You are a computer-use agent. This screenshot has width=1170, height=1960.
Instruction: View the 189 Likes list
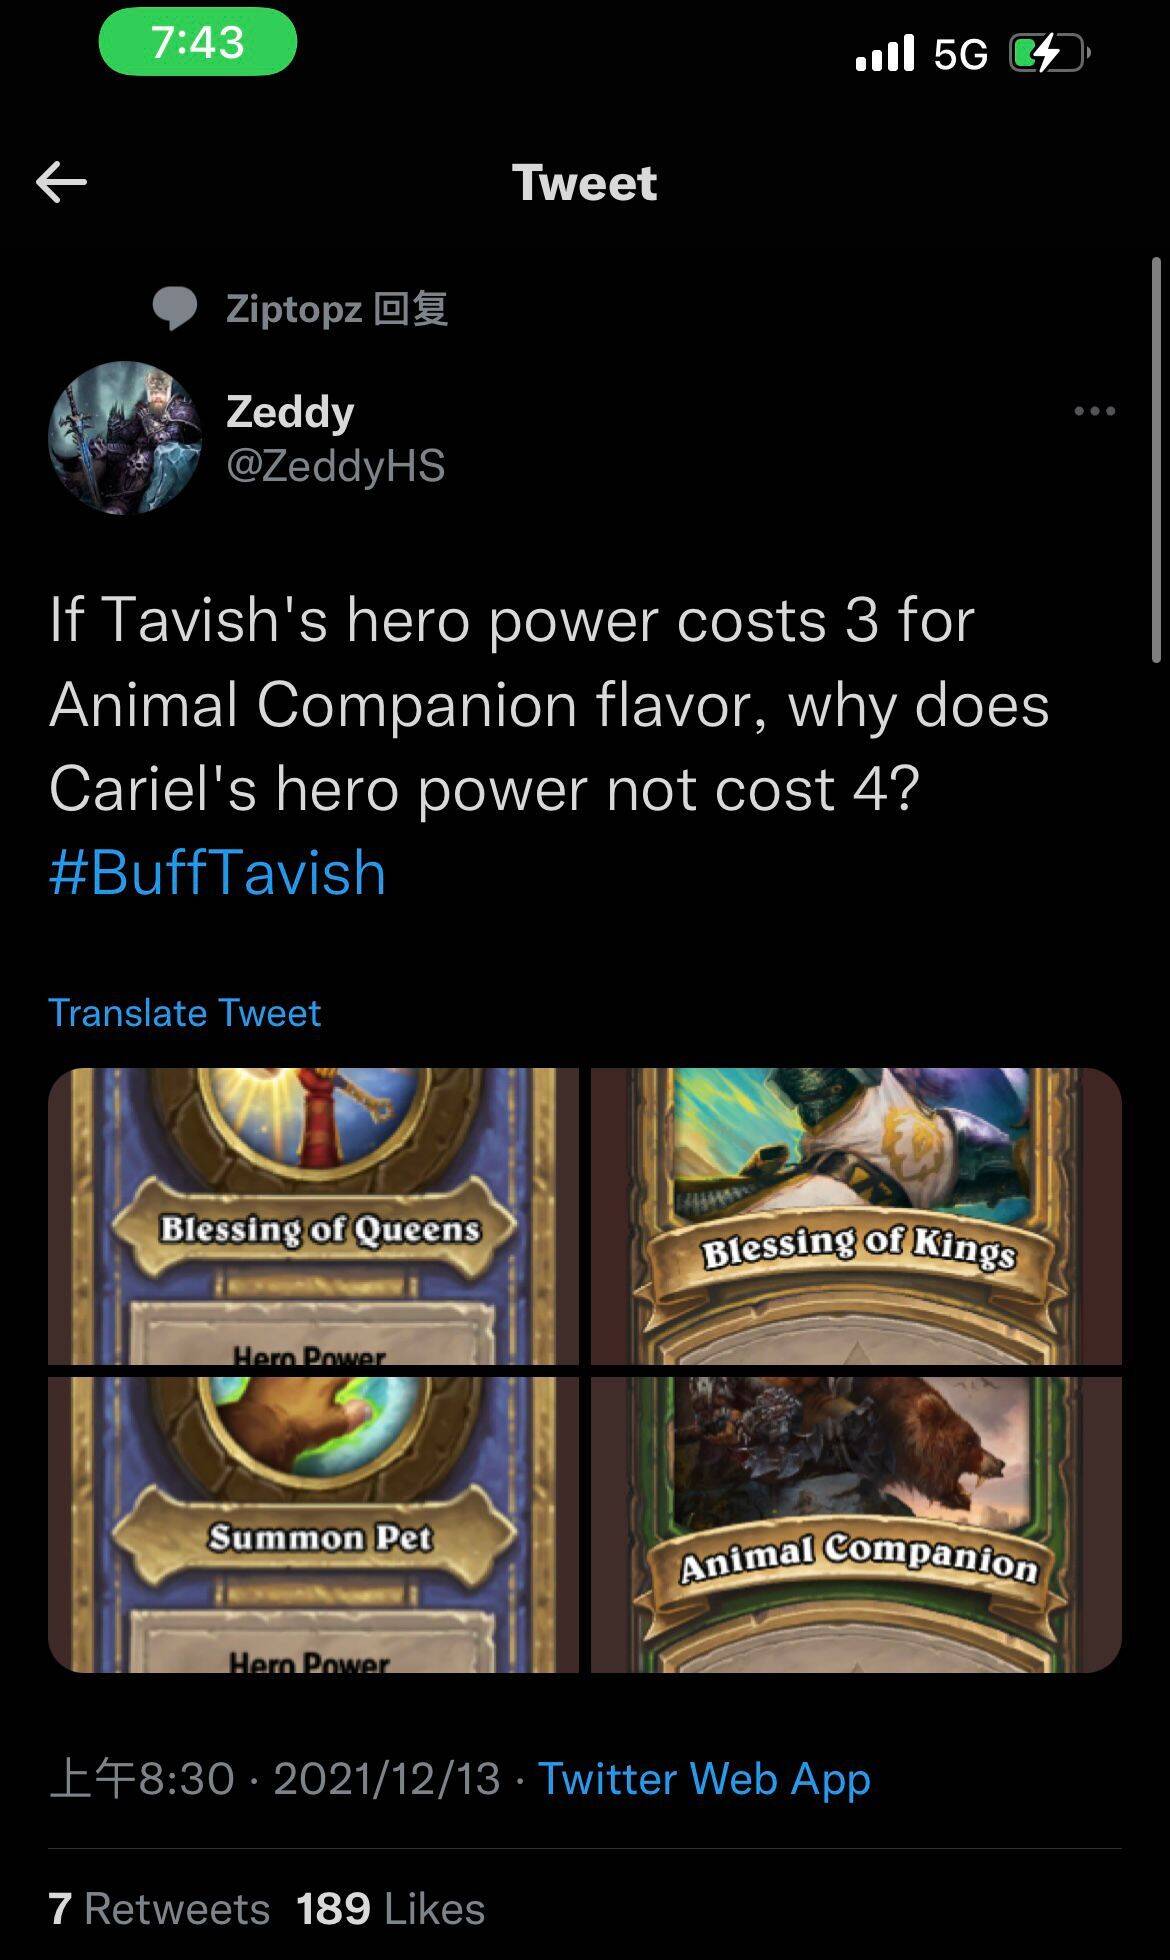(x=390, y=1908)
